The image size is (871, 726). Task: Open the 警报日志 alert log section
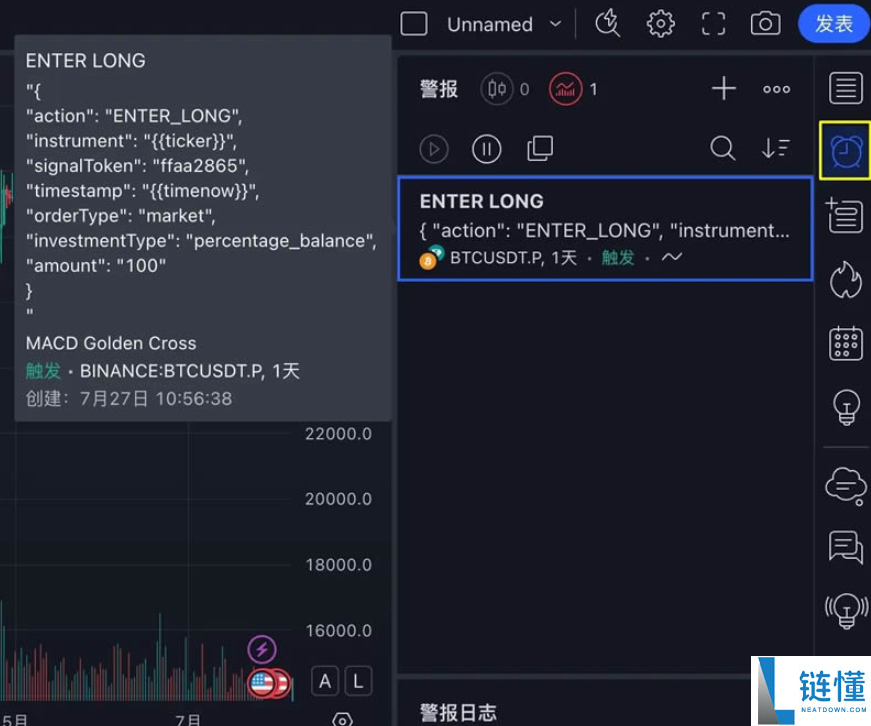point(458,713)
